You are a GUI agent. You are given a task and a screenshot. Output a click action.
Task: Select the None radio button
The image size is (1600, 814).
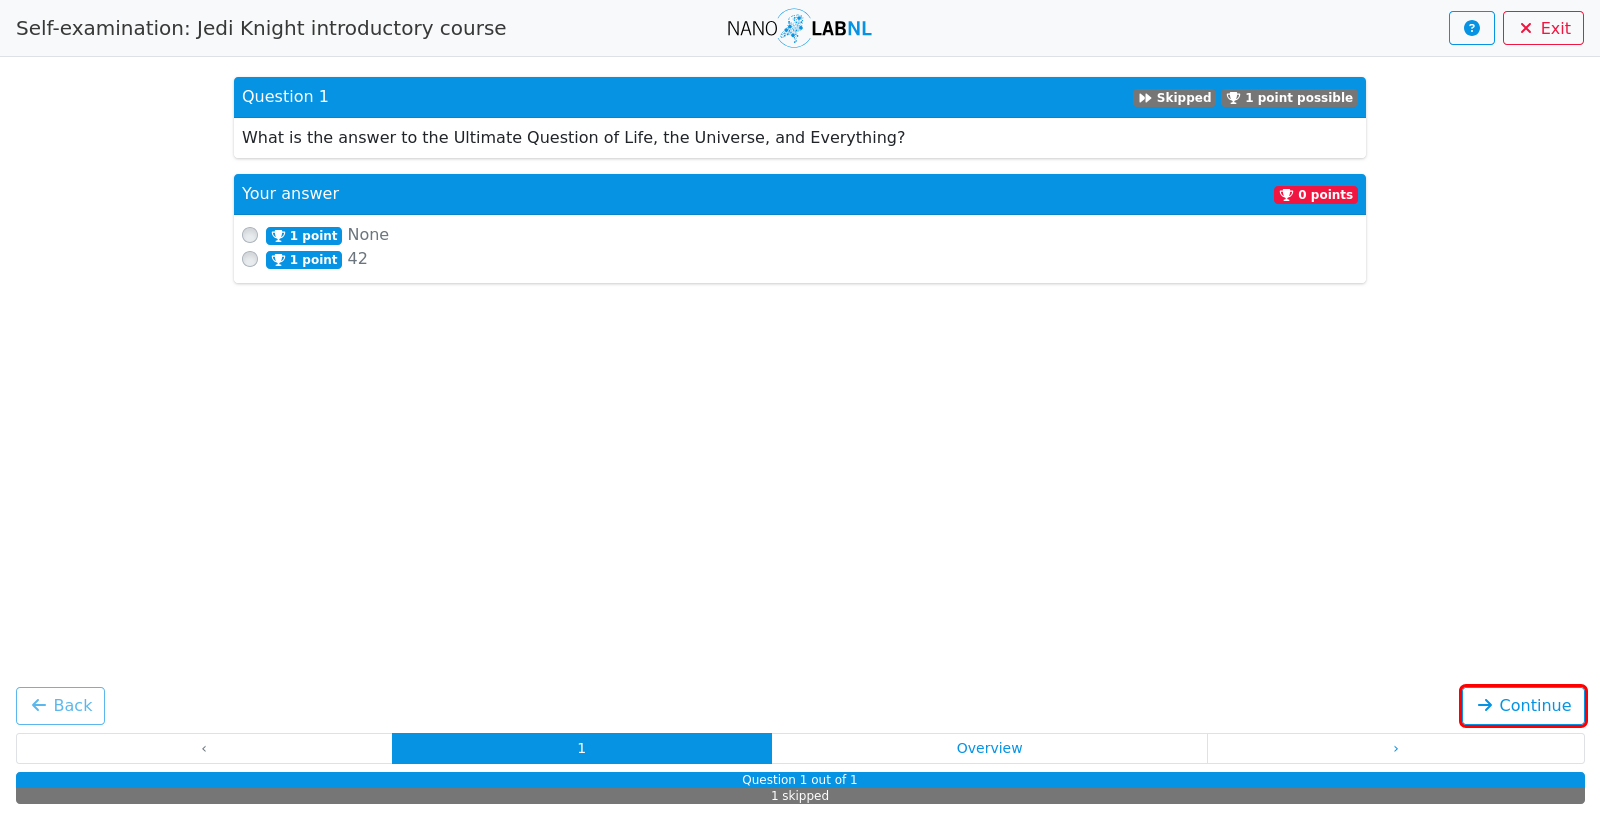pyautogui.click(x=250, y=235)
